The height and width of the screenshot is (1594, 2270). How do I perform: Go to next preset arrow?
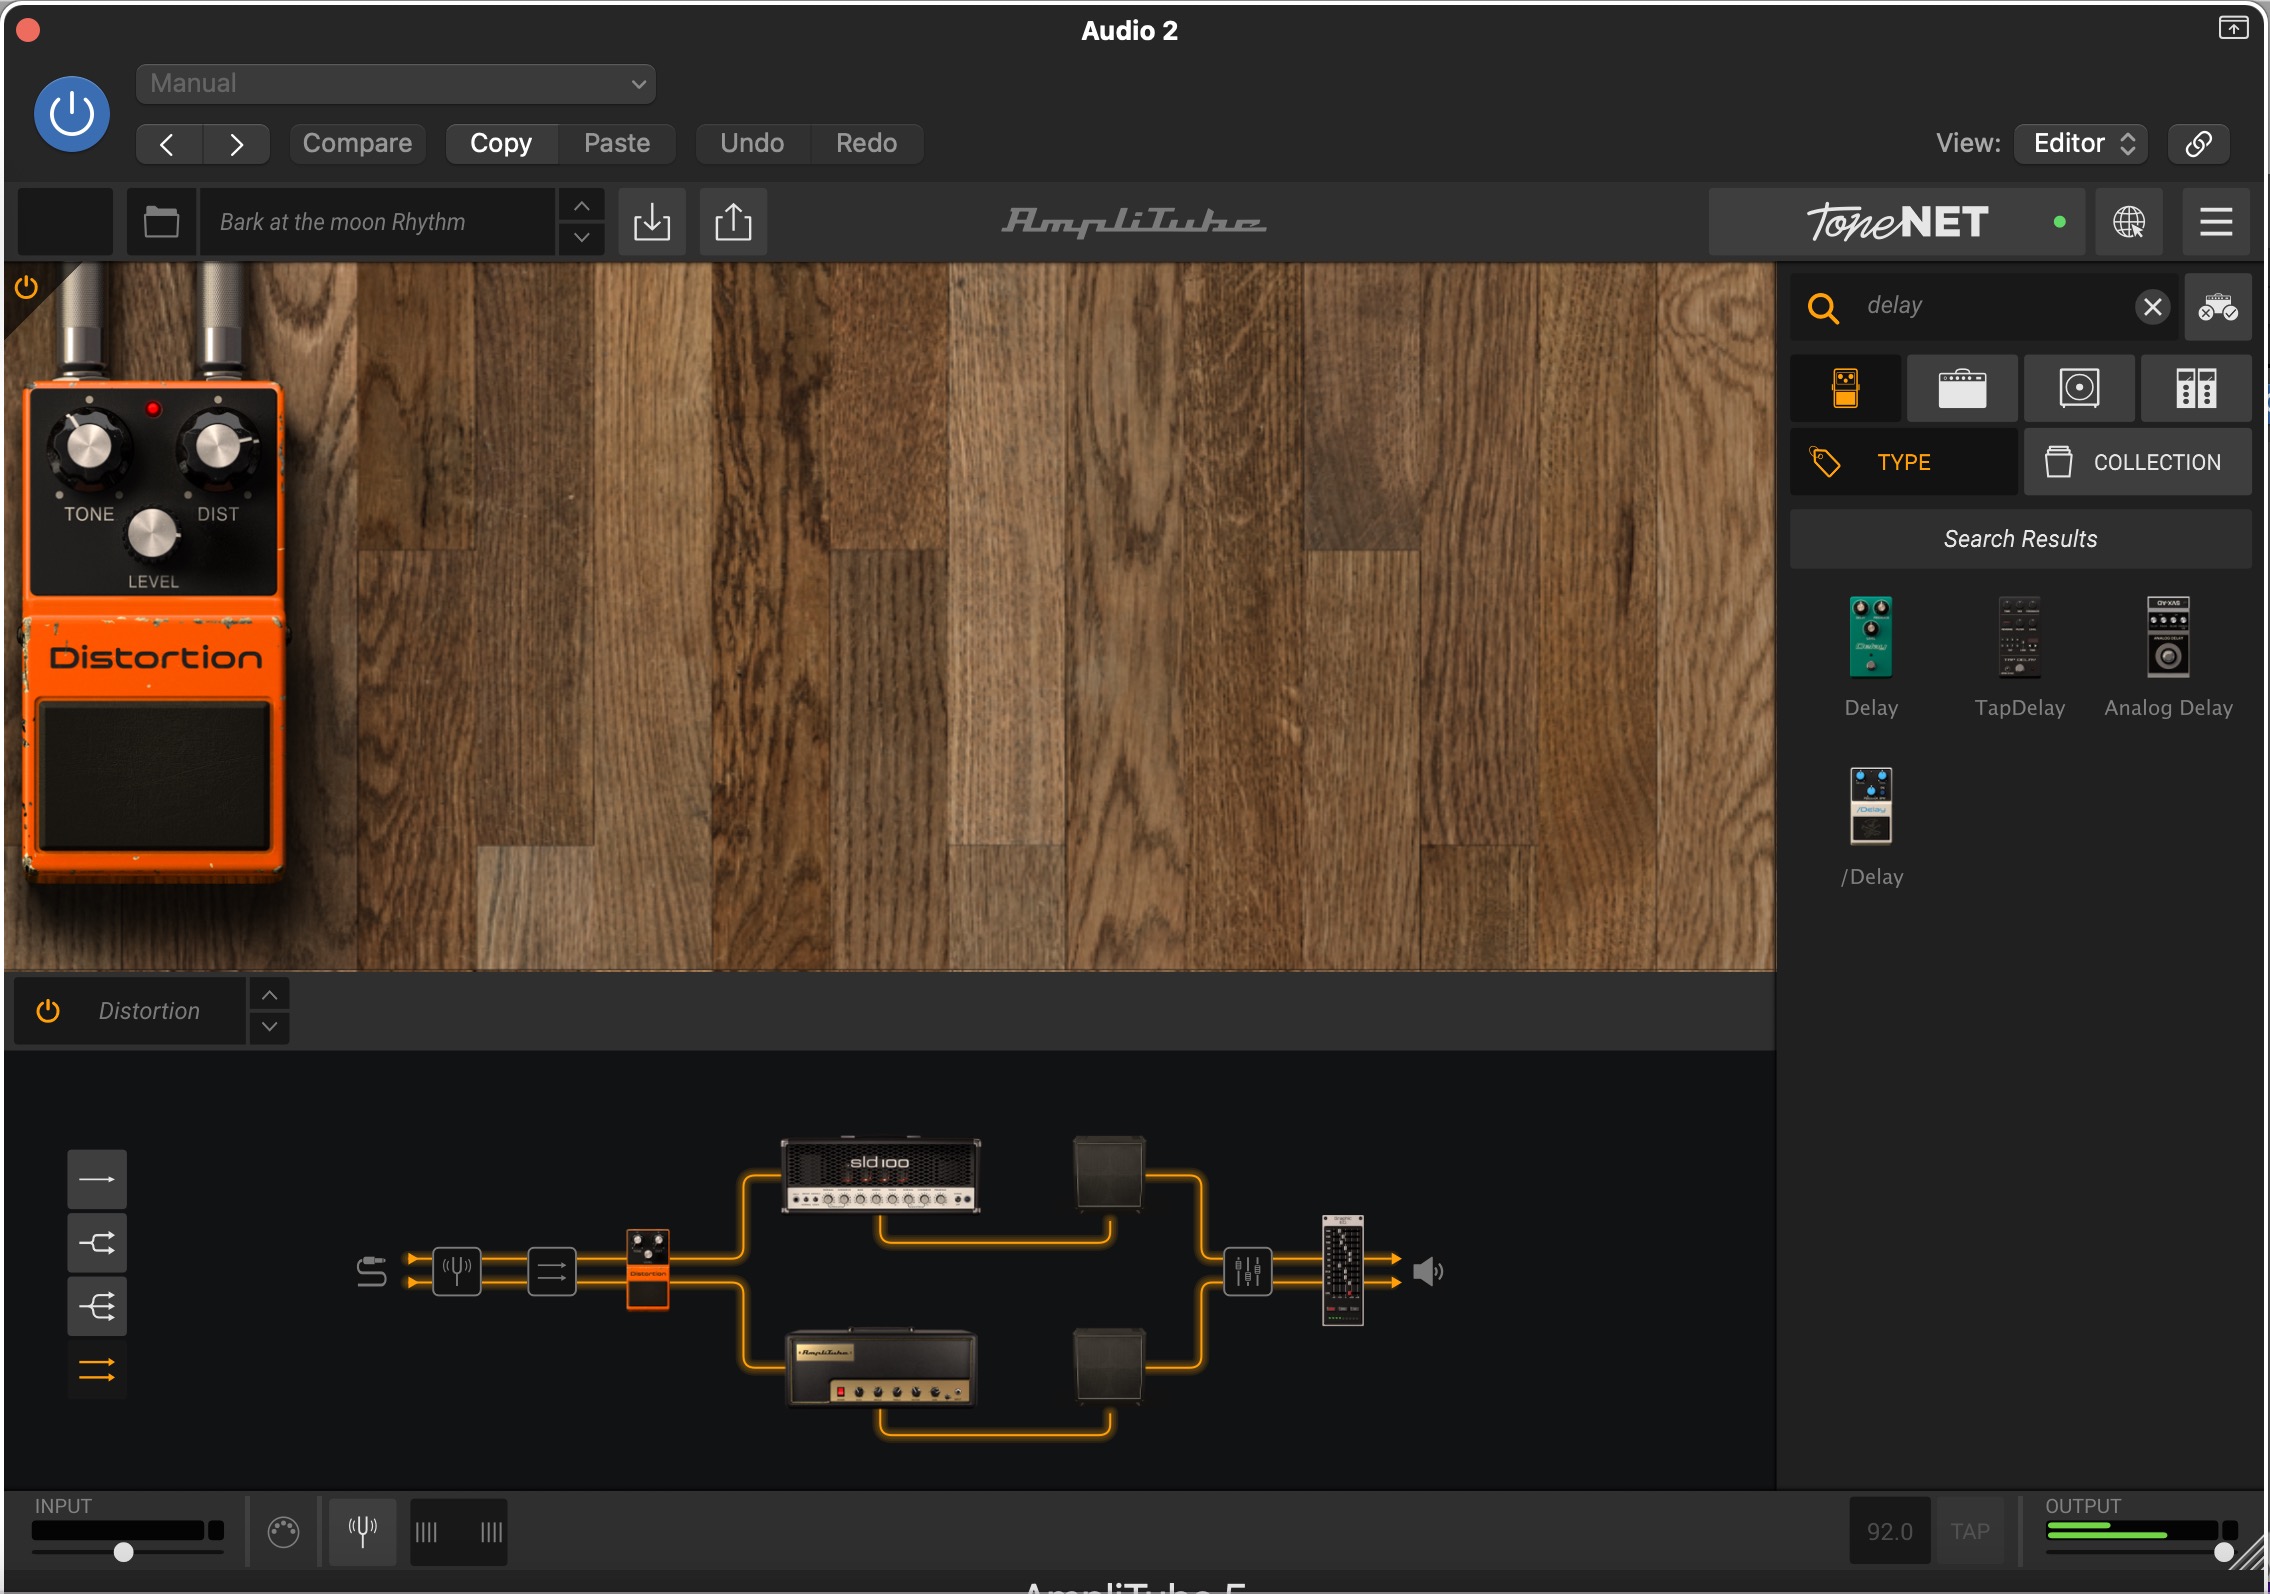(236, 144)
